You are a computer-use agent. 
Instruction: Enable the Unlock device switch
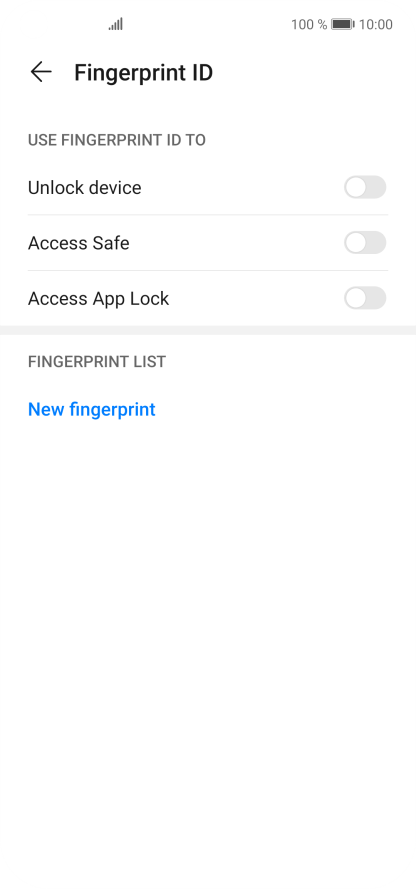coord(365,187)
